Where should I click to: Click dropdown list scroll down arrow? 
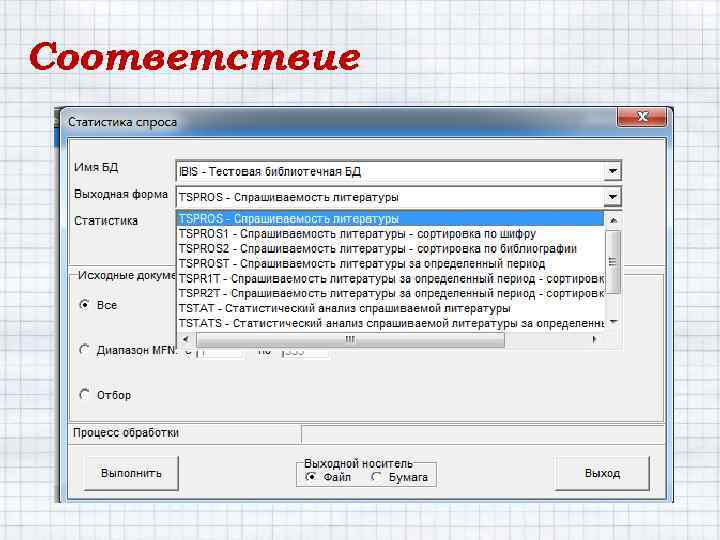pos(613,322)
